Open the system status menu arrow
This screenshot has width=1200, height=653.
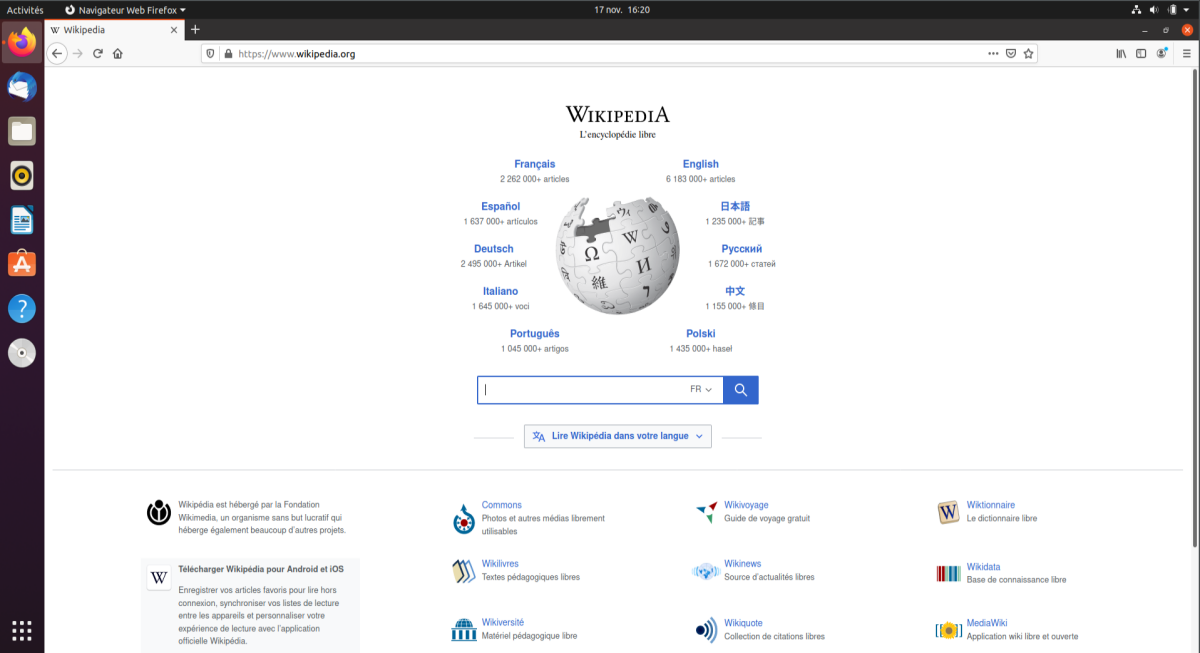[x=1186, y=9]
